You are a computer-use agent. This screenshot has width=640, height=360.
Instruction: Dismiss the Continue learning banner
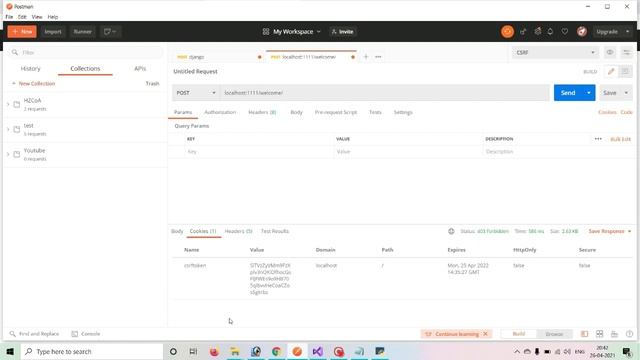485,334
